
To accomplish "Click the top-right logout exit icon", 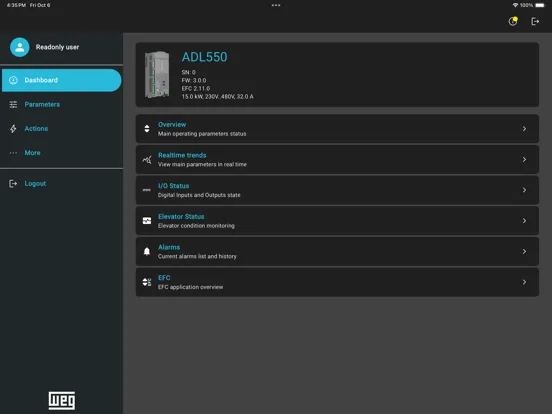I will [x=535, y=21].
